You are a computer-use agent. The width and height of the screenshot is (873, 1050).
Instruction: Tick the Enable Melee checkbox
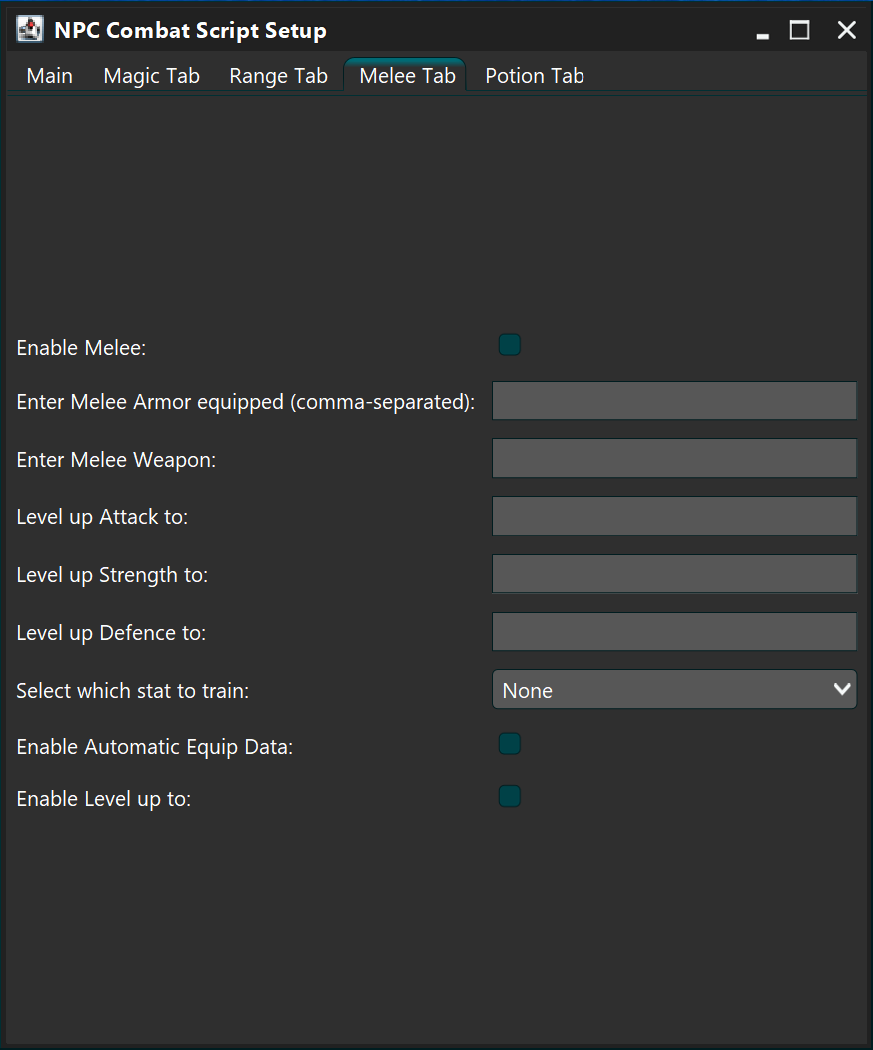[x=509, y=345]
